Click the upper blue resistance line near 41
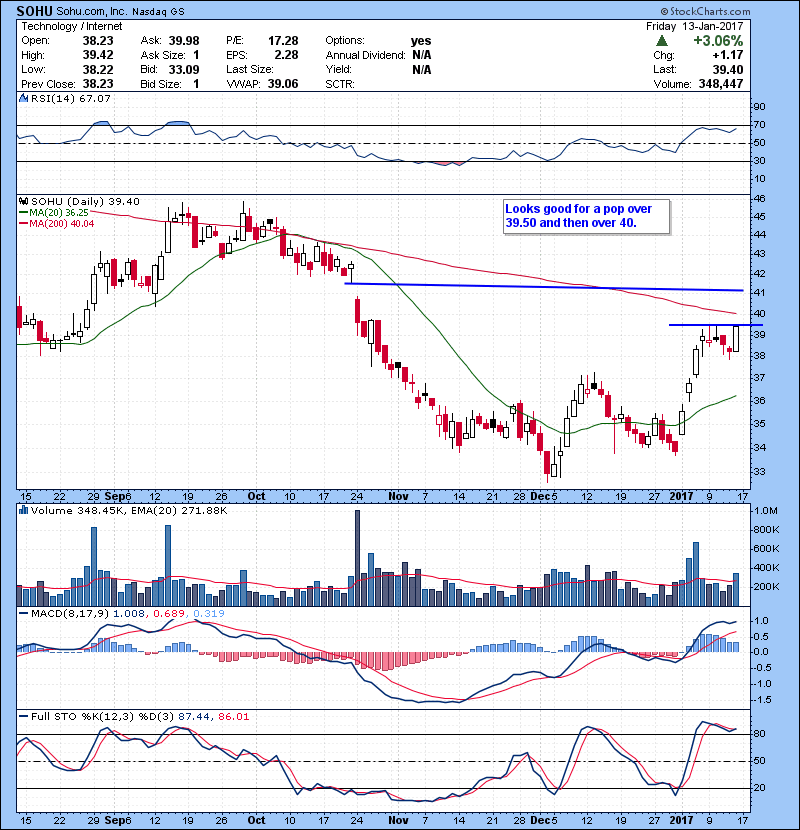This screenshot has height=830, width=800. (x=544, y=287)
